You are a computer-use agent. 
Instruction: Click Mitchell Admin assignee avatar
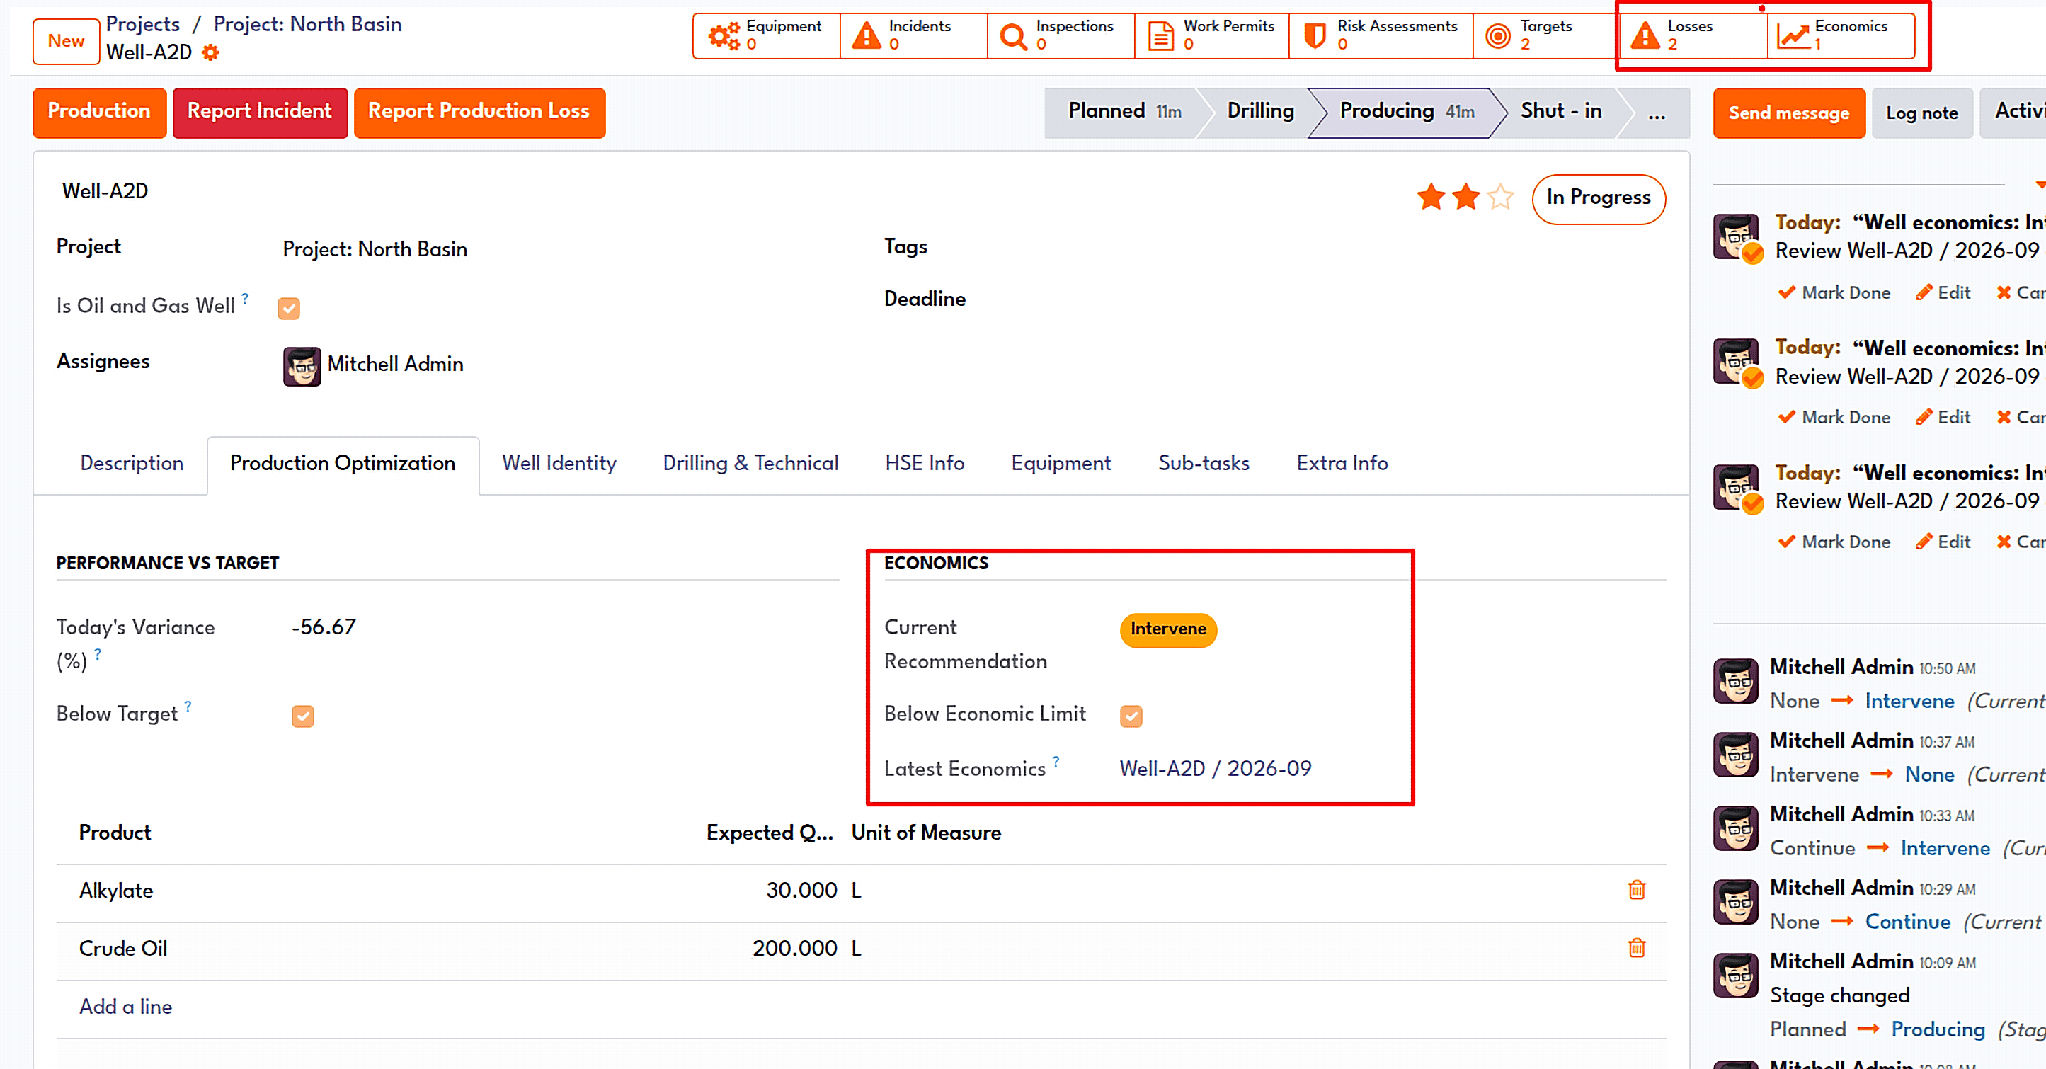(302, 366)
